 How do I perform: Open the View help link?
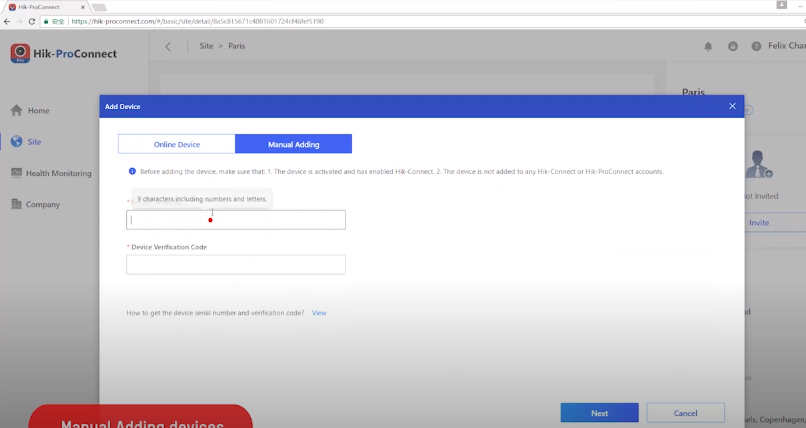coord(319,312)
